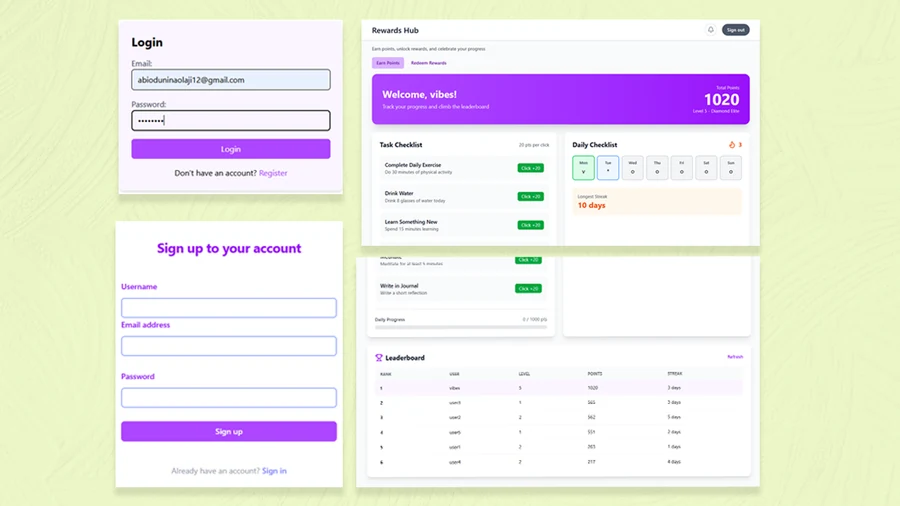Screen dimensions: 900x506
Task: Refresh the Leaderboard
Action: [x=735, y=357]
